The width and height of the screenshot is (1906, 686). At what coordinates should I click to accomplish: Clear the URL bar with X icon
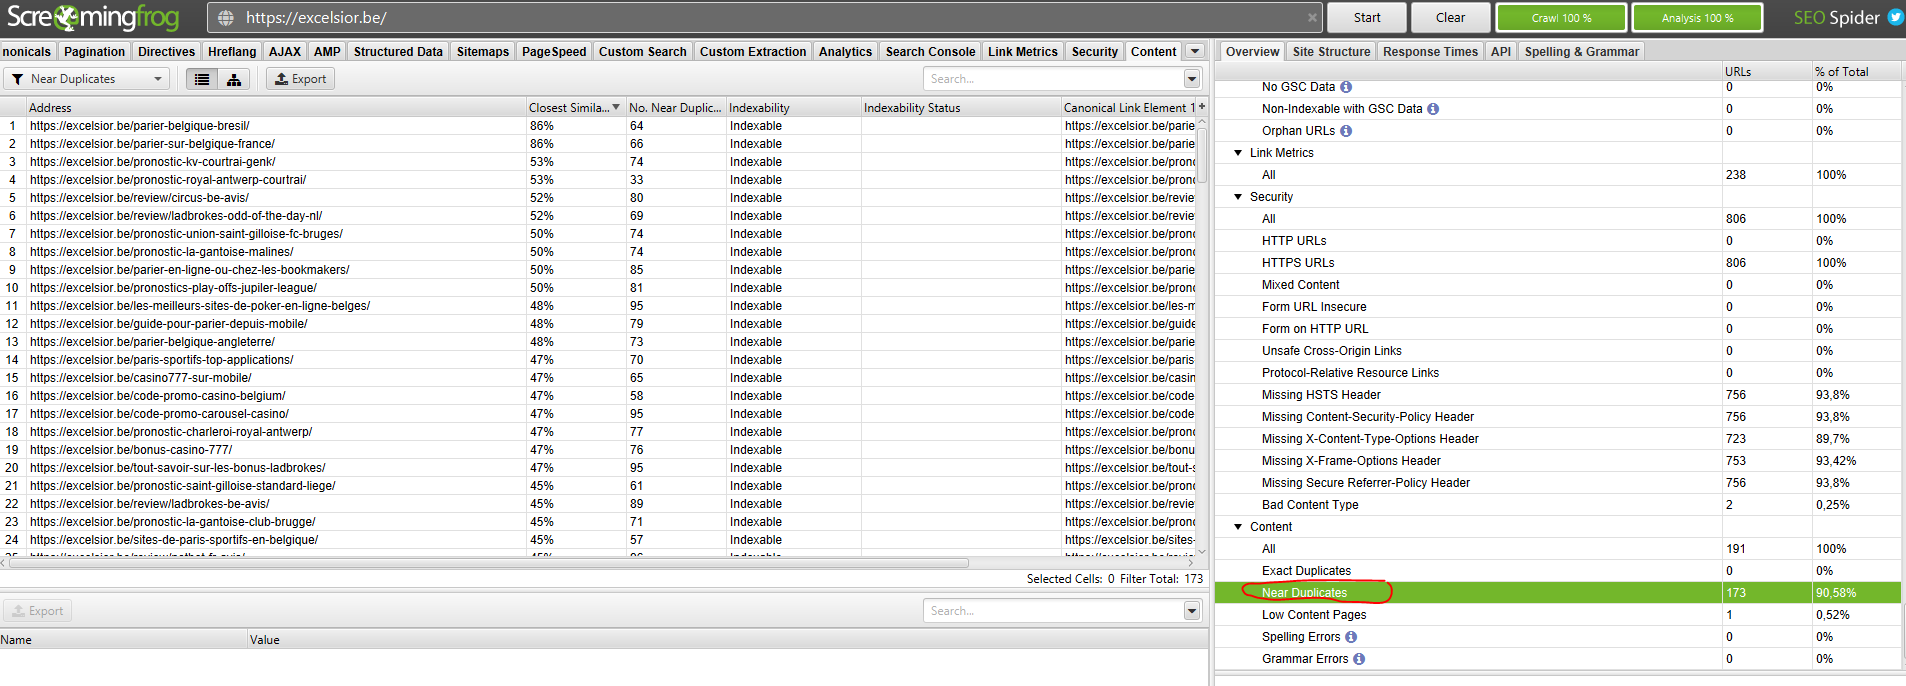click(1312, 17)
